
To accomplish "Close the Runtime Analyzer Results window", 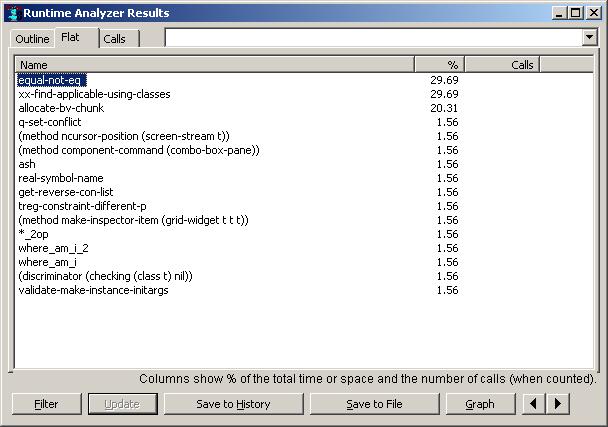I will pos(594,14).
